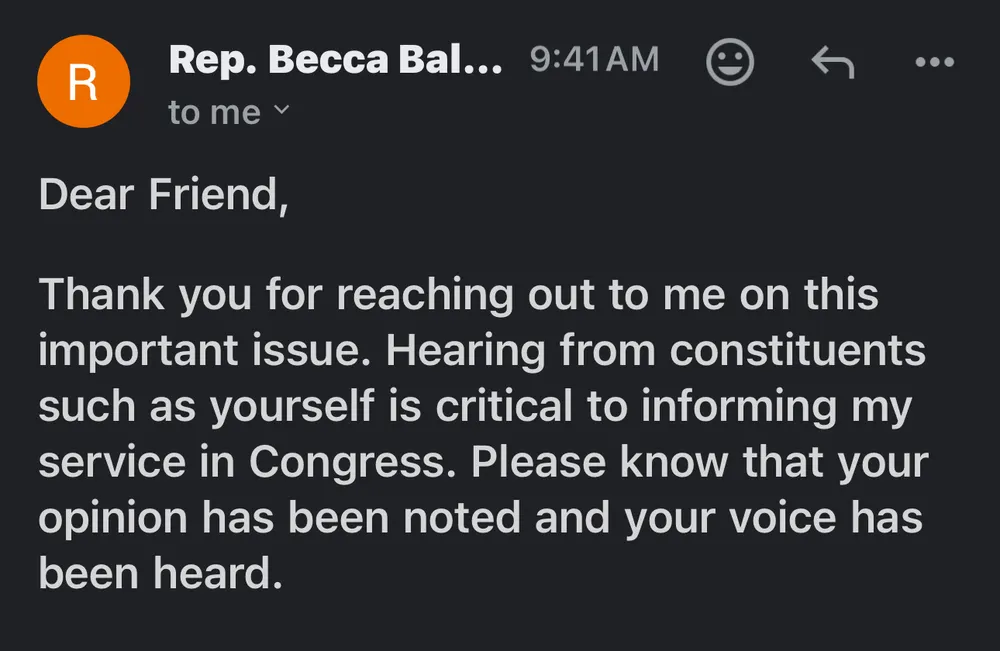Click the "Dear Friend," greeting line
The width and height of the screenshot is (1000, 651).
pos(164,194)
